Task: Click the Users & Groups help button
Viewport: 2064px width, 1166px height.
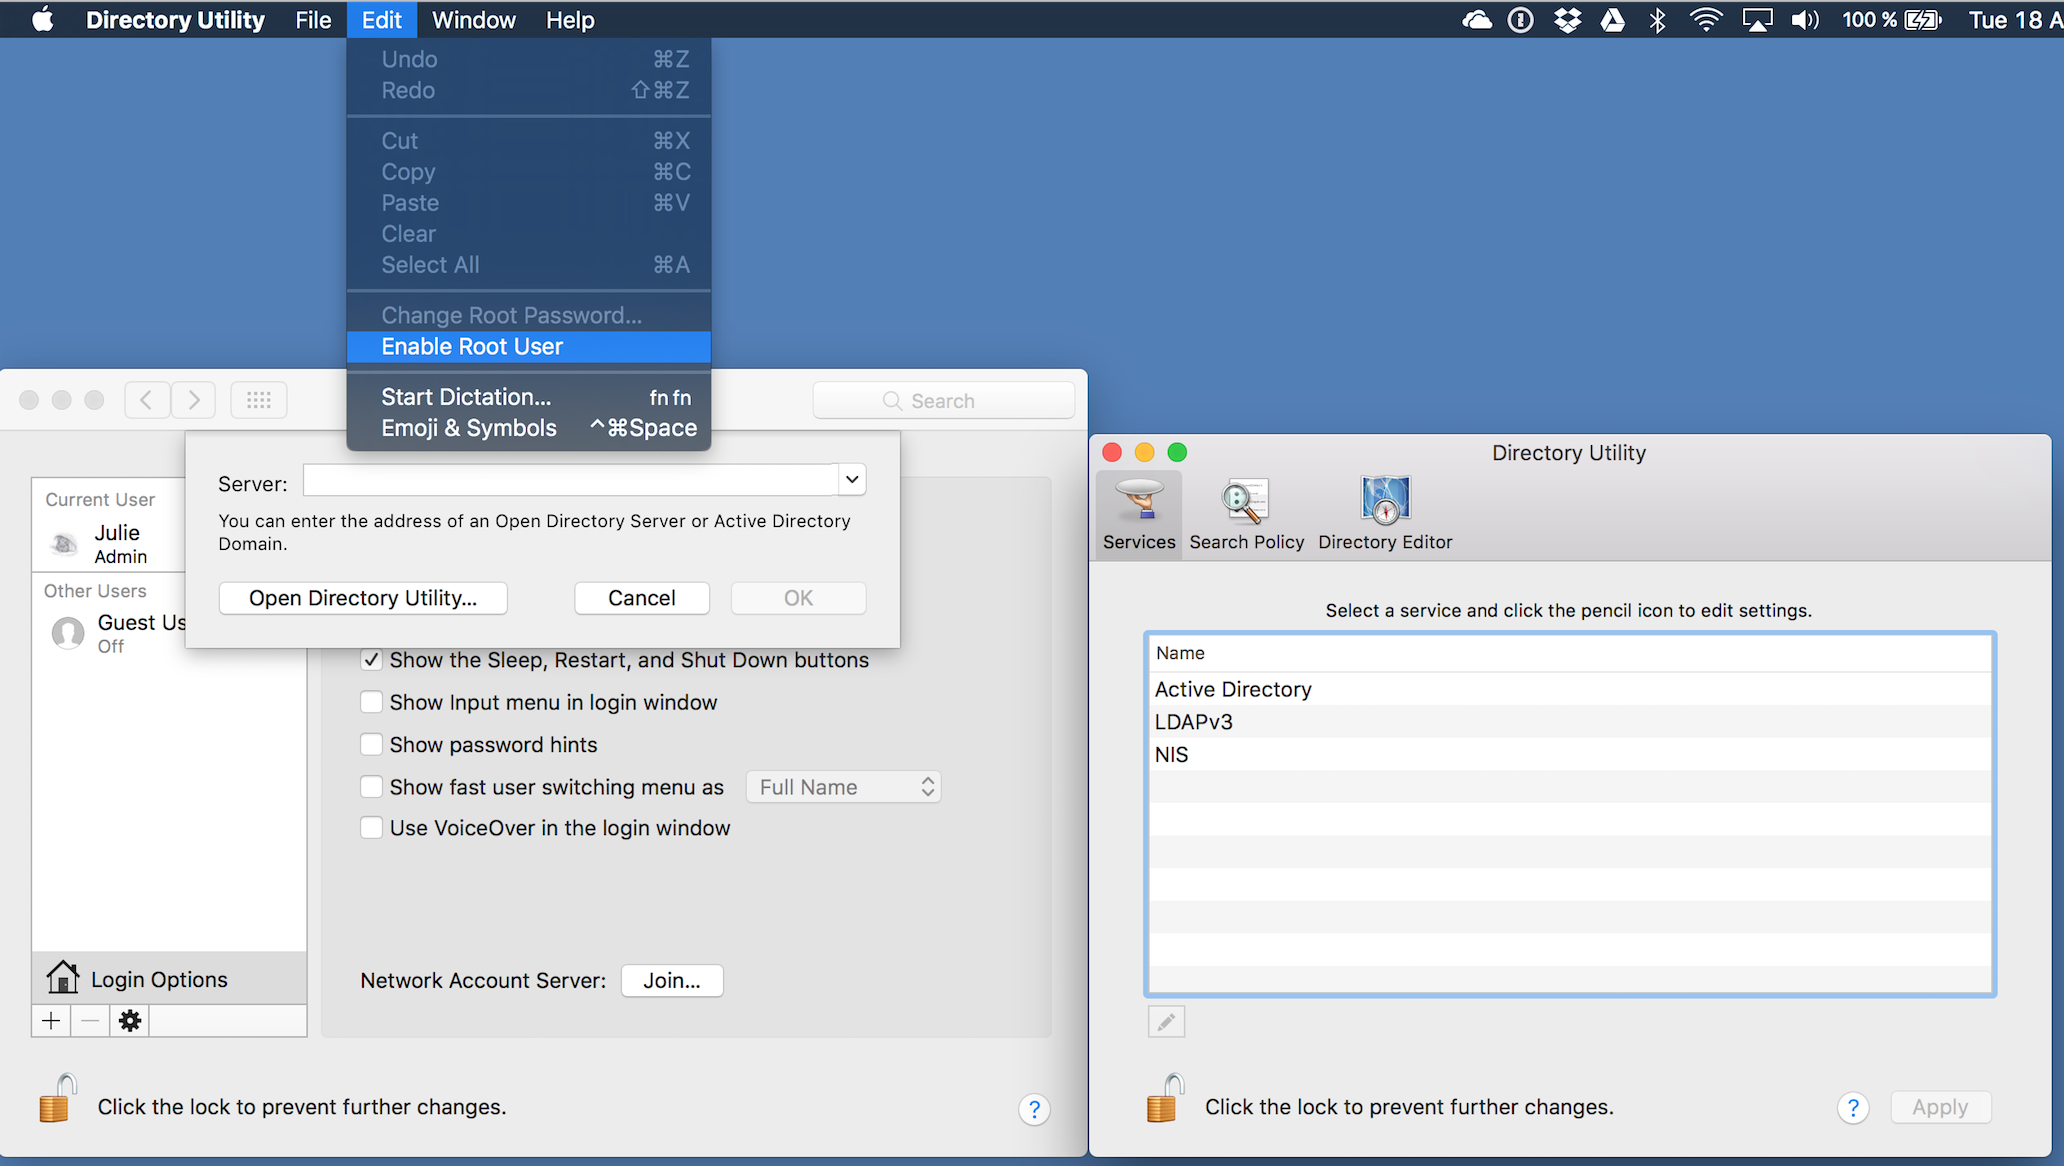Action: (1034, 1109)
